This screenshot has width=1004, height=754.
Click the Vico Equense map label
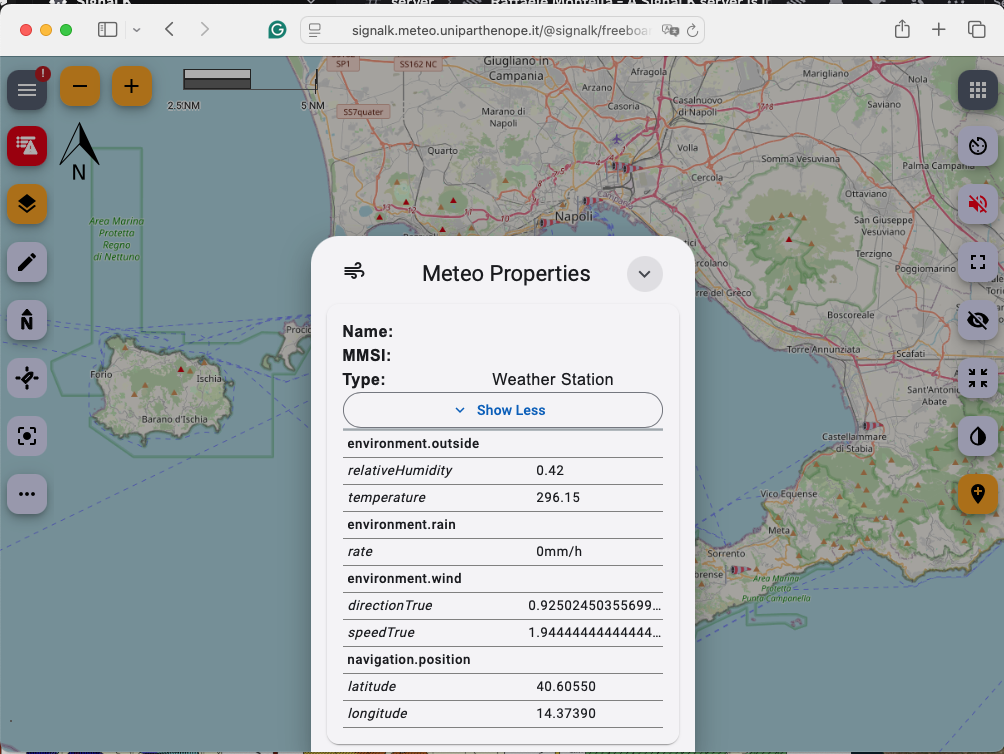point(789,493)
